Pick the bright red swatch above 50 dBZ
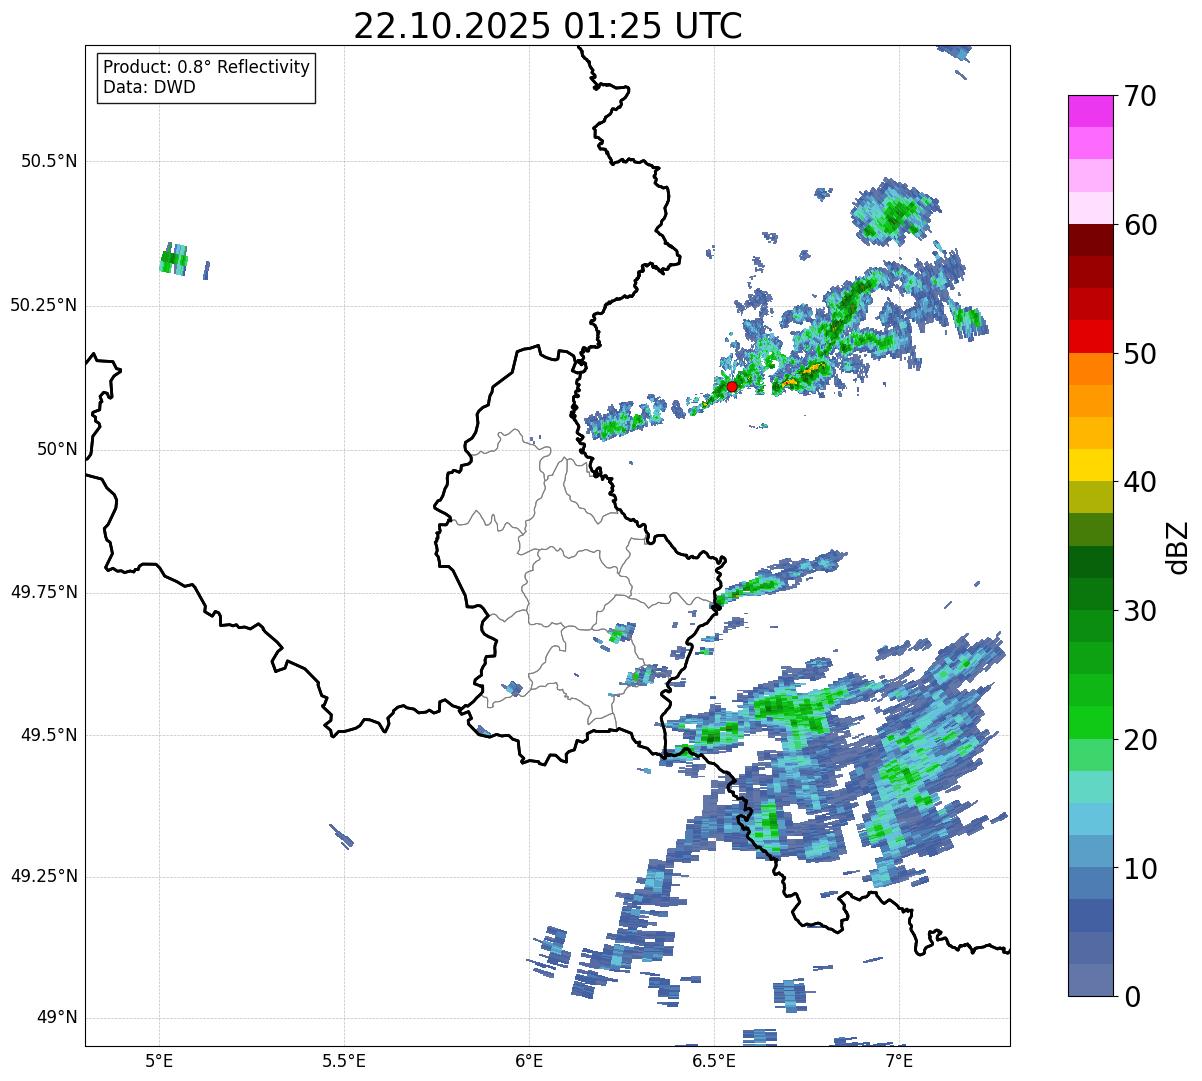1202x1081 pixels. (x=1091, y=337)
